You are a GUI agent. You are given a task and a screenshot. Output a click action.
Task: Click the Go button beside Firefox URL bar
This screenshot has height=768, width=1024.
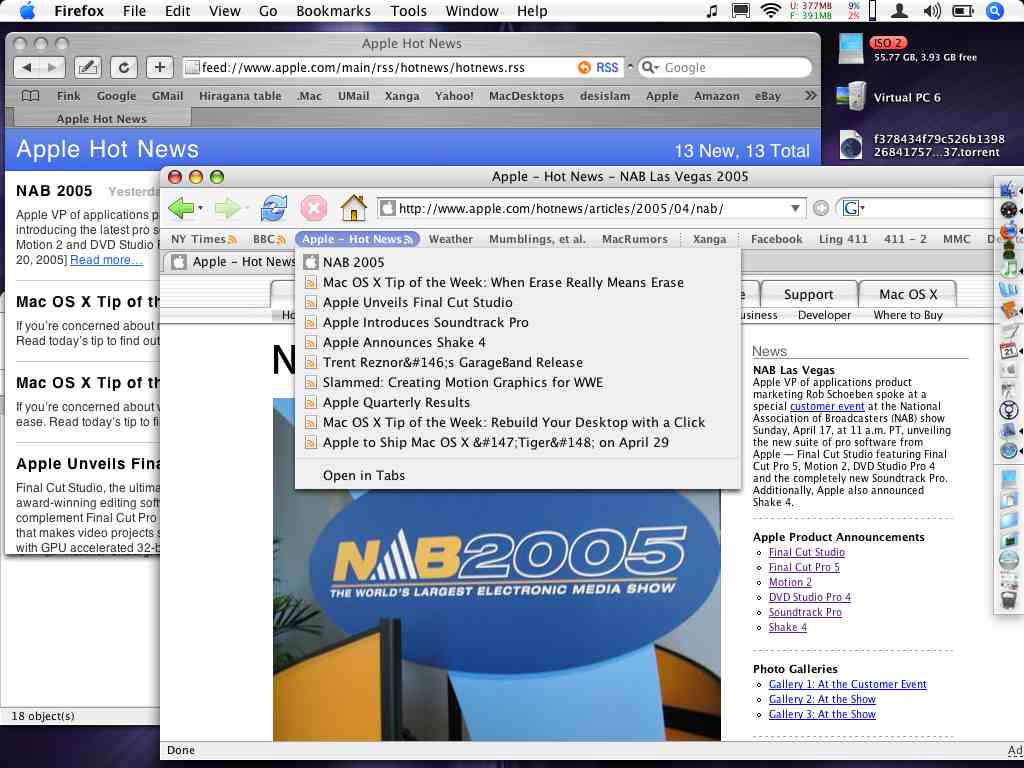click(x=821, y=208)
